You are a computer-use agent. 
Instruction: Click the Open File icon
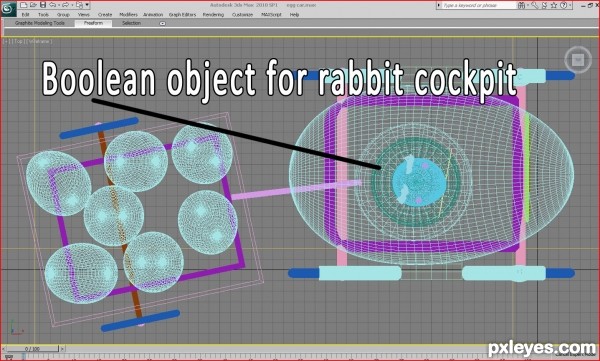click(x=33, y=5)
